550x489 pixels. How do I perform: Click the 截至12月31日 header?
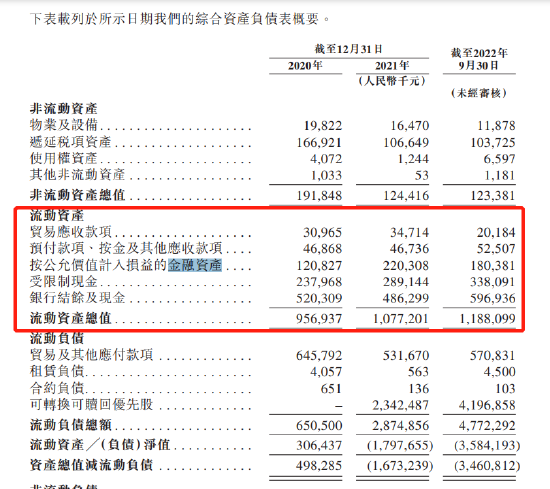[348, 49]
